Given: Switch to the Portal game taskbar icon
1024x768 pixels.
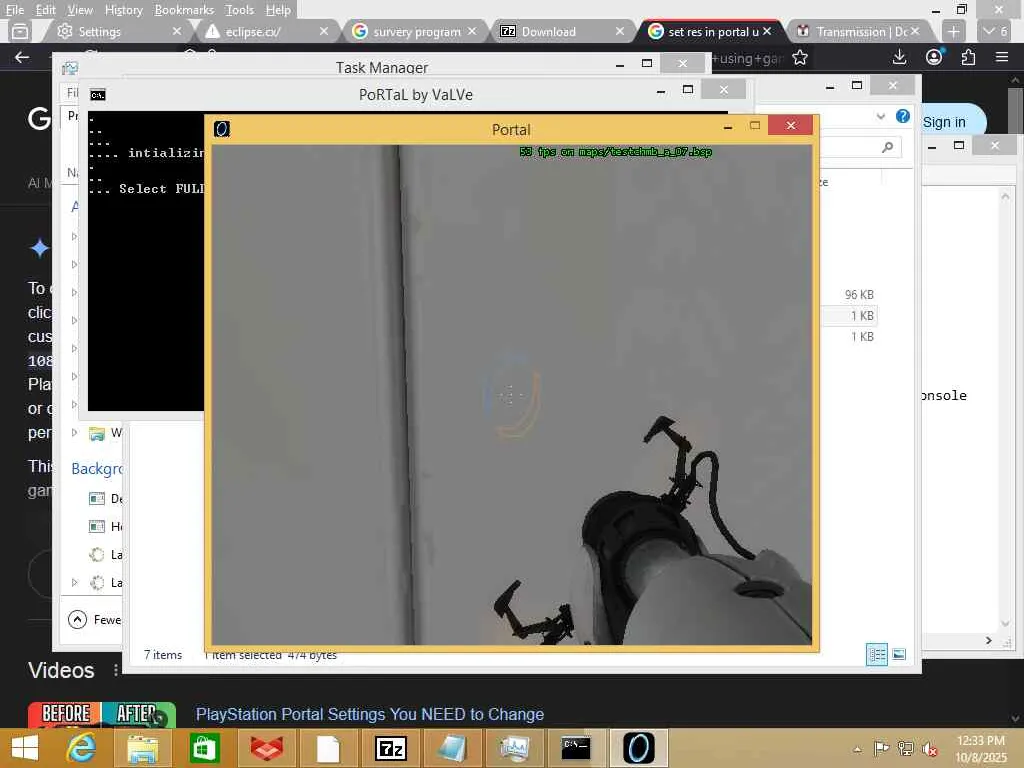Looking at the screenshot, I should 638,748.
